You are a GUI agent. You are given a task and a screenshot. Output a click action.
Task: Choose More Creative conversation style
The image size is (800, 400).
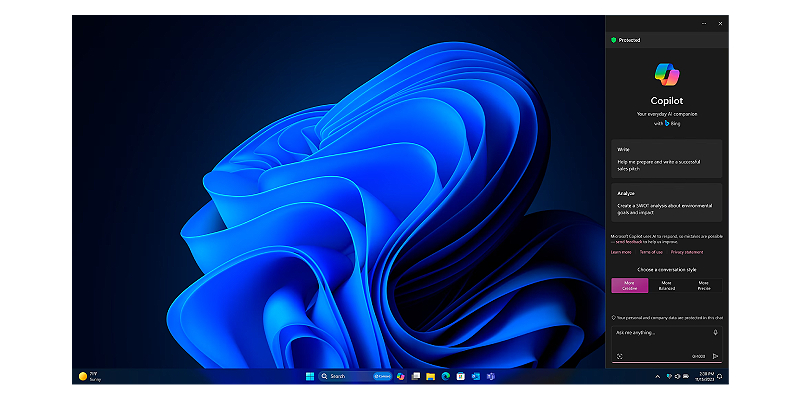coord(630,286)
